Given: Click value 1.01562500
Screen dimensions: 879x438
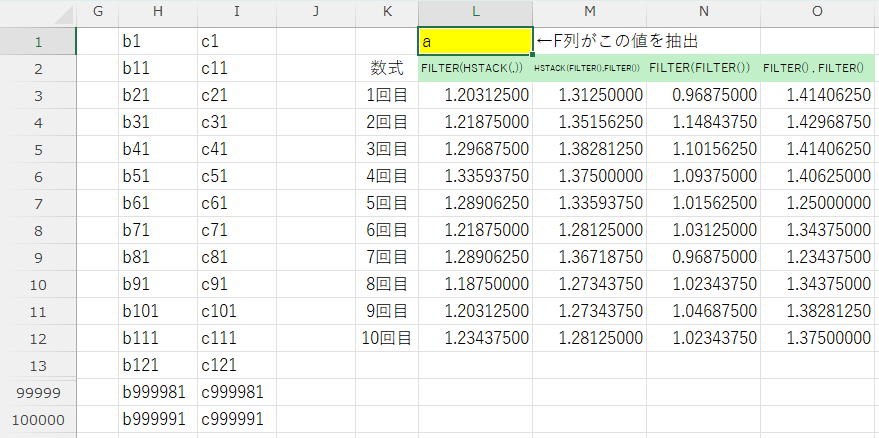Looking at the screenshot, I should coord(704,203).
